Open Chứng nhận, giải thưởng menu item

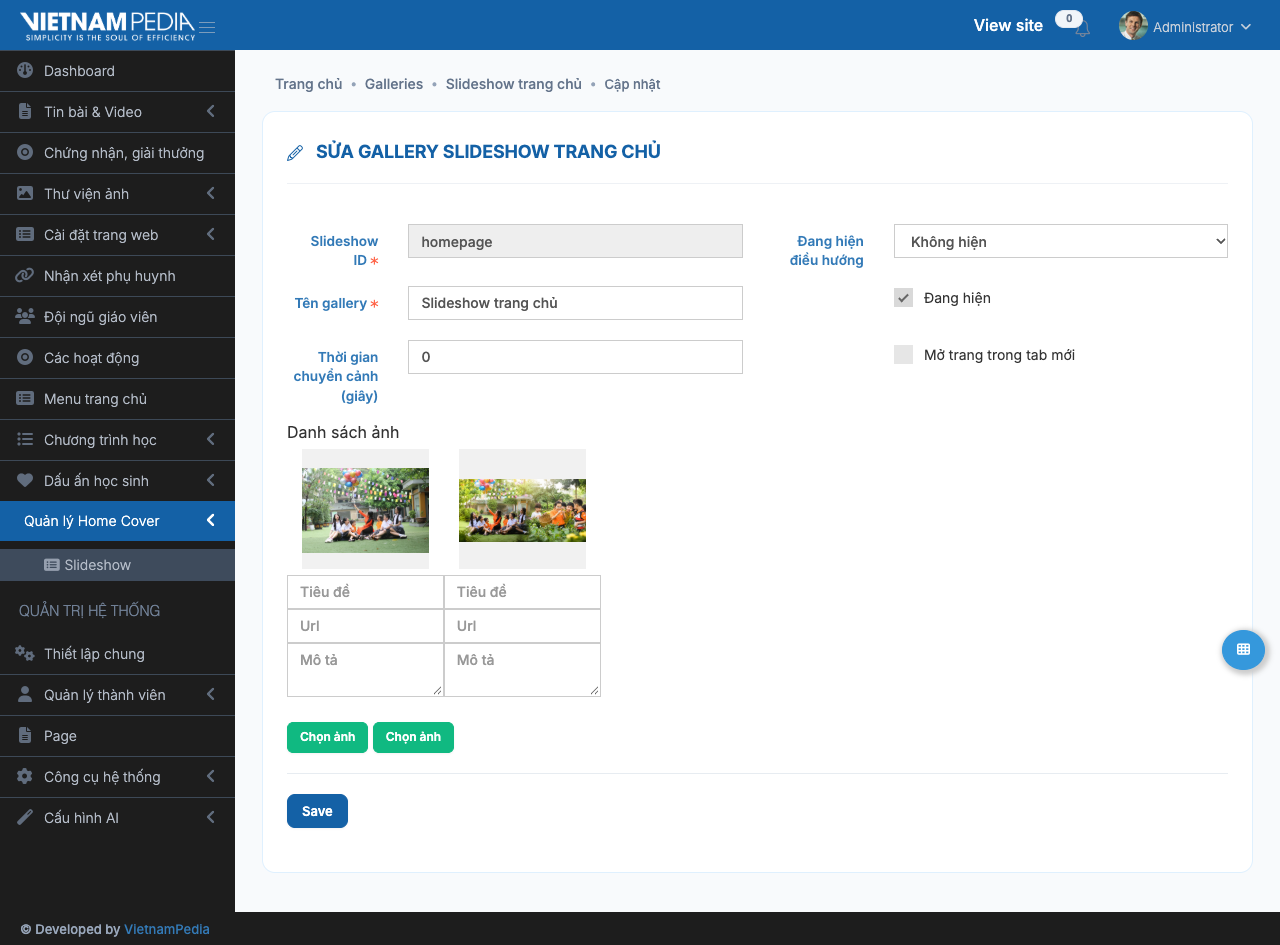click(117, 153)
